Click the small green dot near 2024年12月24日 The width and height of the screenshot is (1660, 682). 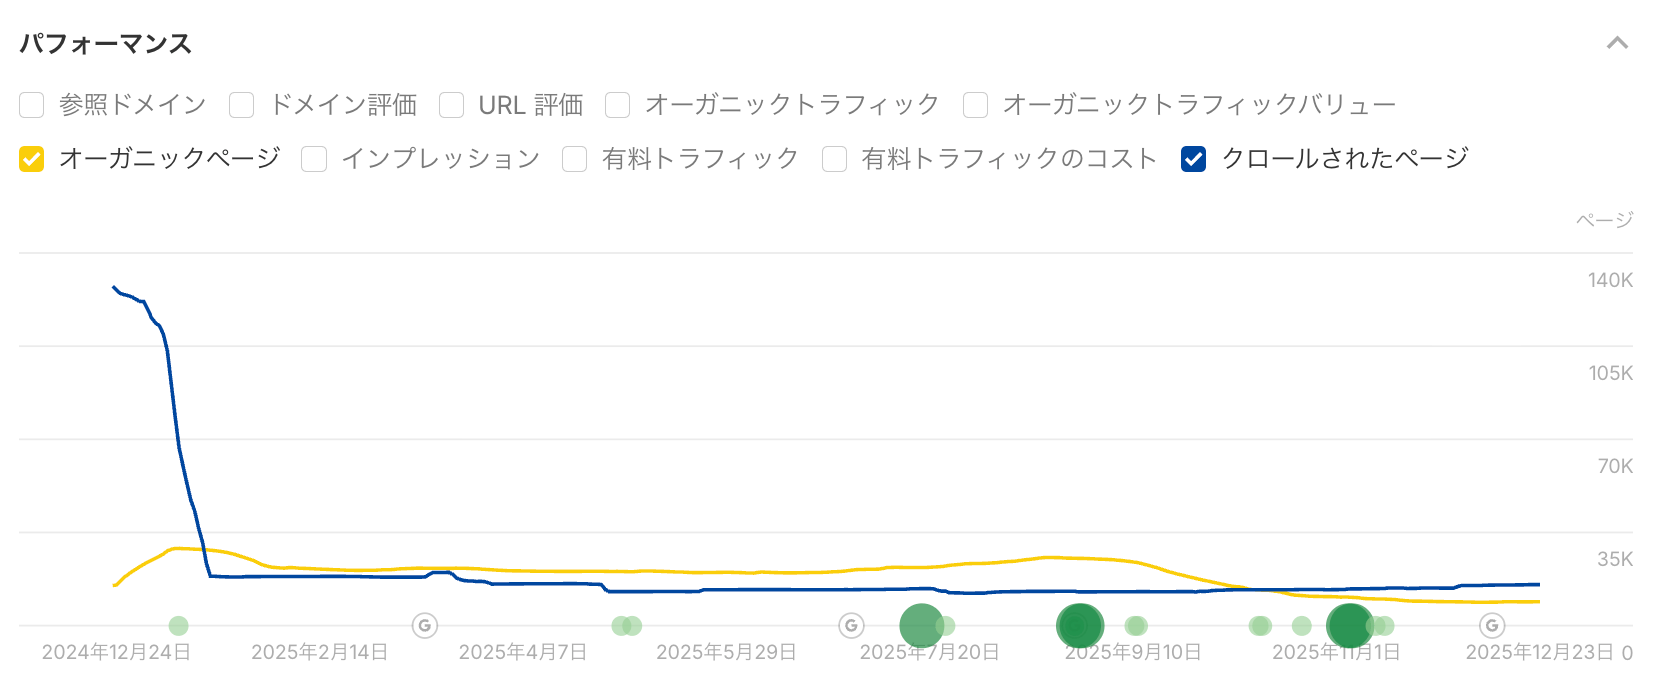click(x=178, y=626)
